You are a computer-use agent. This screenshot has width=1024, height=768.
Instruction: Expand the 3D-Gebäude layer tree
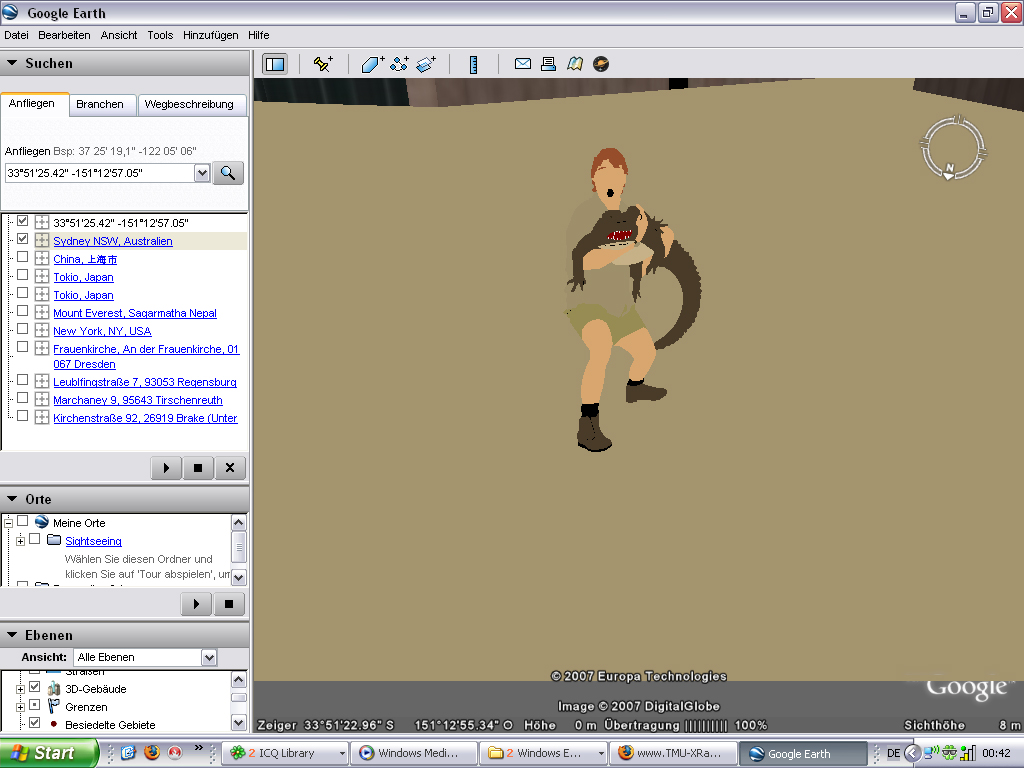coord(20,689)
